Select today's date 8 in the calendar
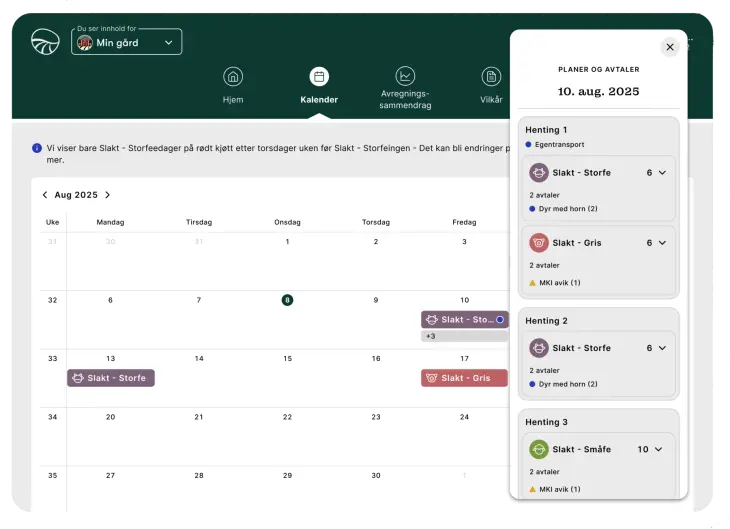The width and height of the screenshot is (730, 529). (287, 300)
